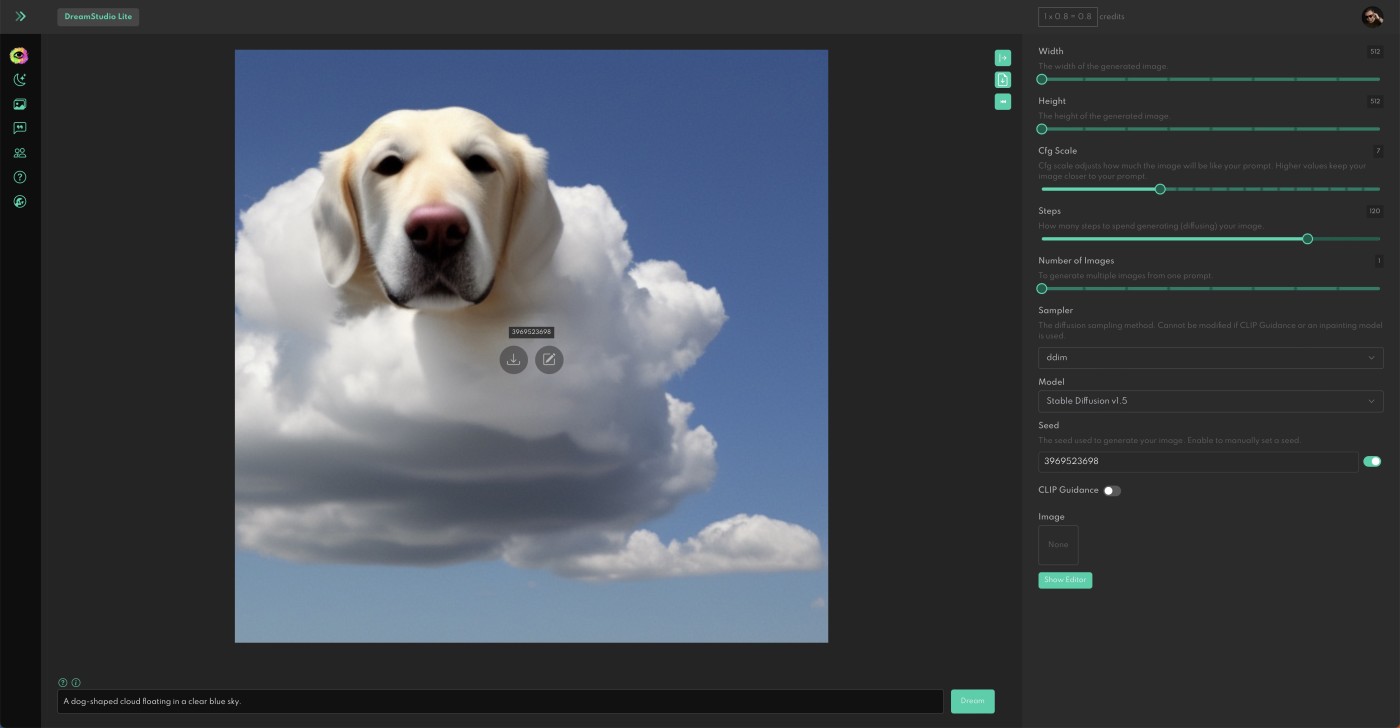Open the quote speech bubble icon

tap(20, 128)
